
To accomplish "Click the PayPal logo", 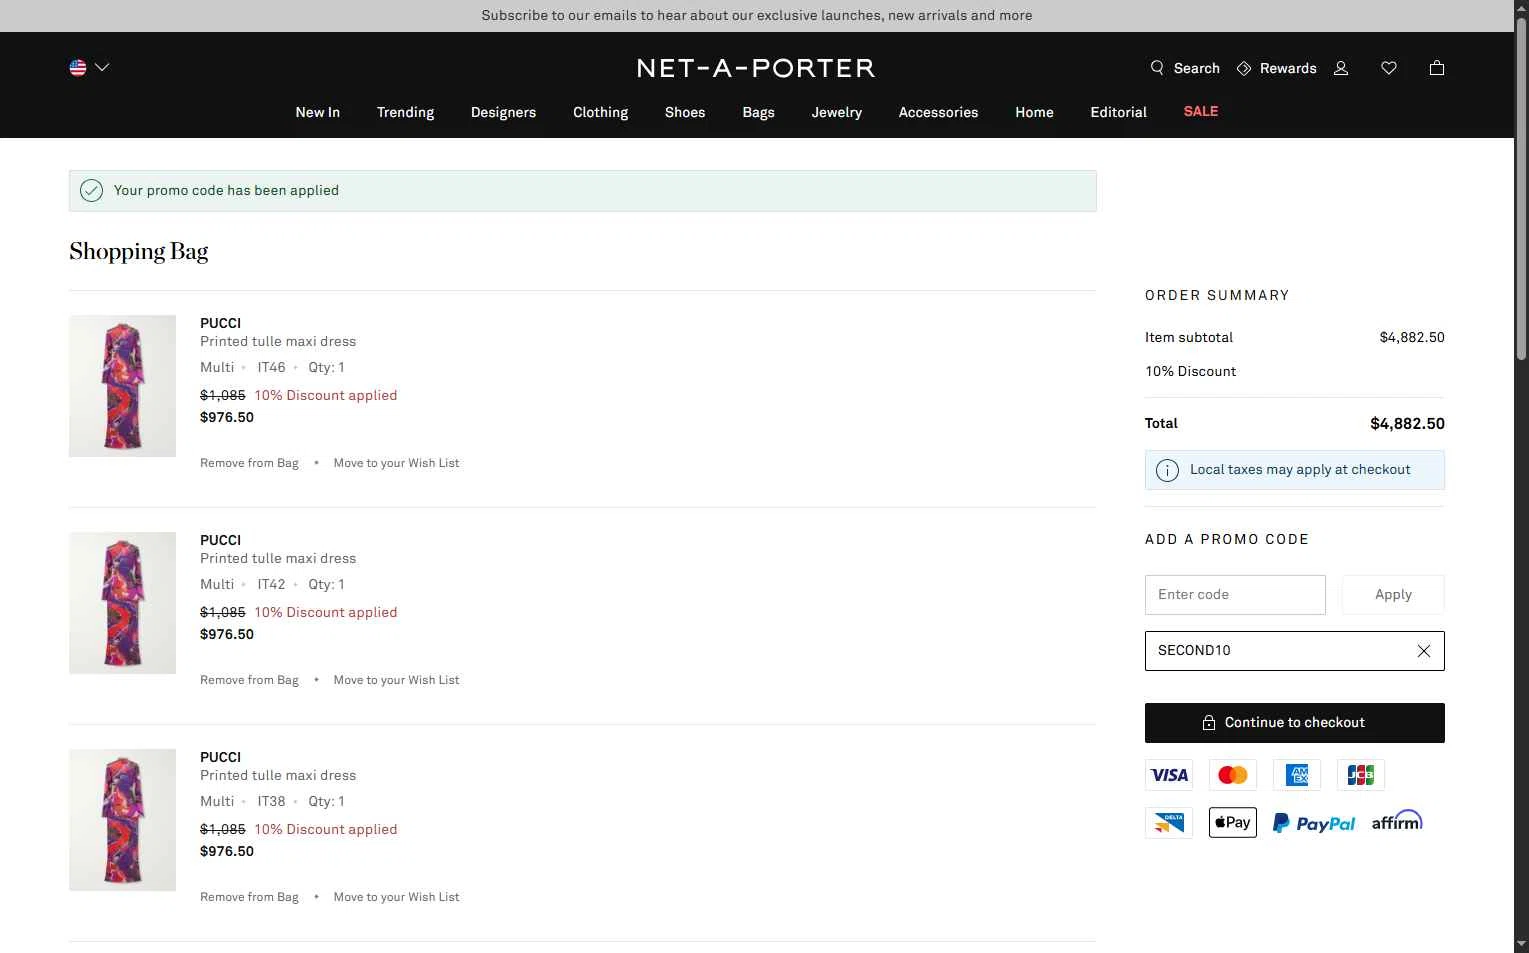I will click(x=1314, y=823).
